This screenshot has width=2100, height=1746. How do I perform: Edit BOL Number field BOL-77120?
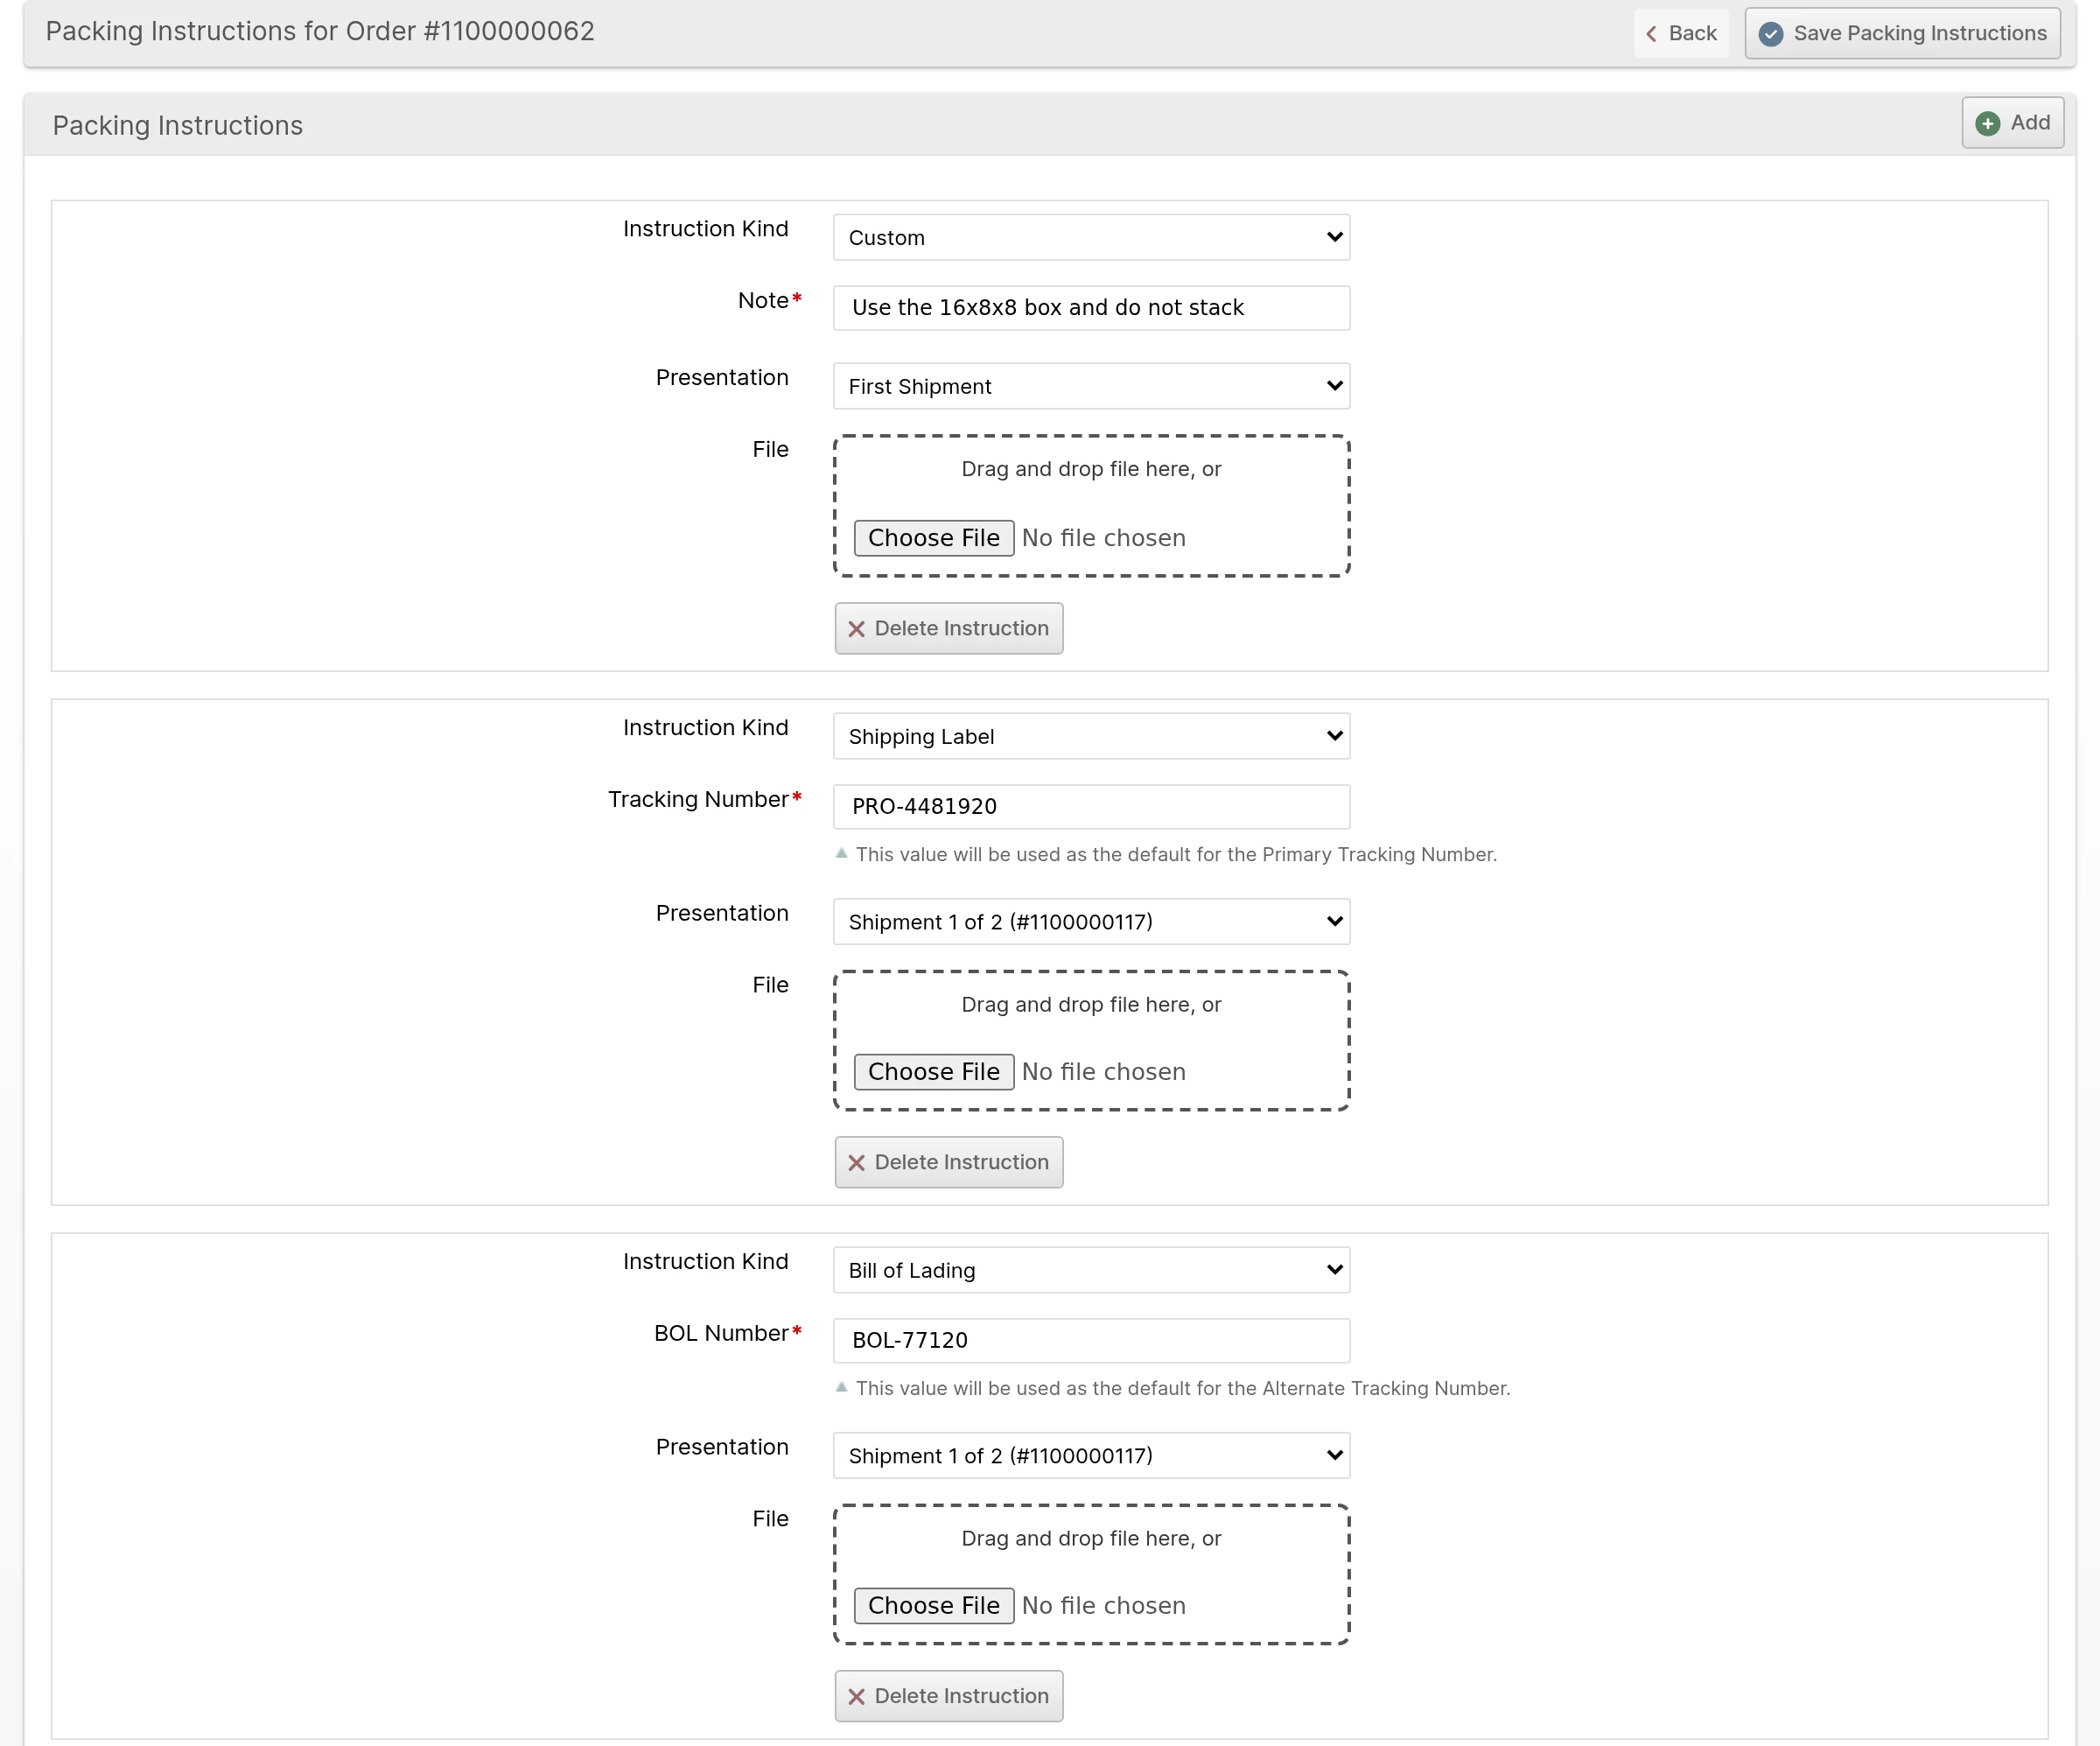1091,1340
